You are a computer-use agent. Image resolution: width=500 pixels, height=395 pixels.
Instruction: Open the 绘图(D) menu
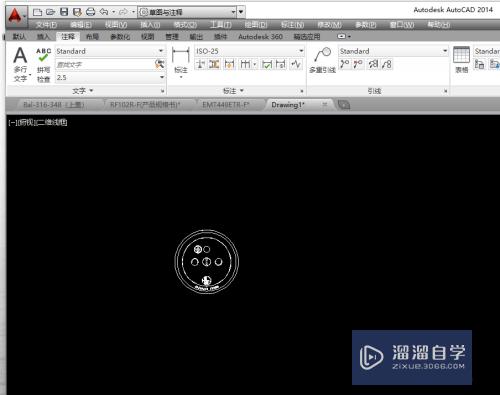(x=256, y=25)
